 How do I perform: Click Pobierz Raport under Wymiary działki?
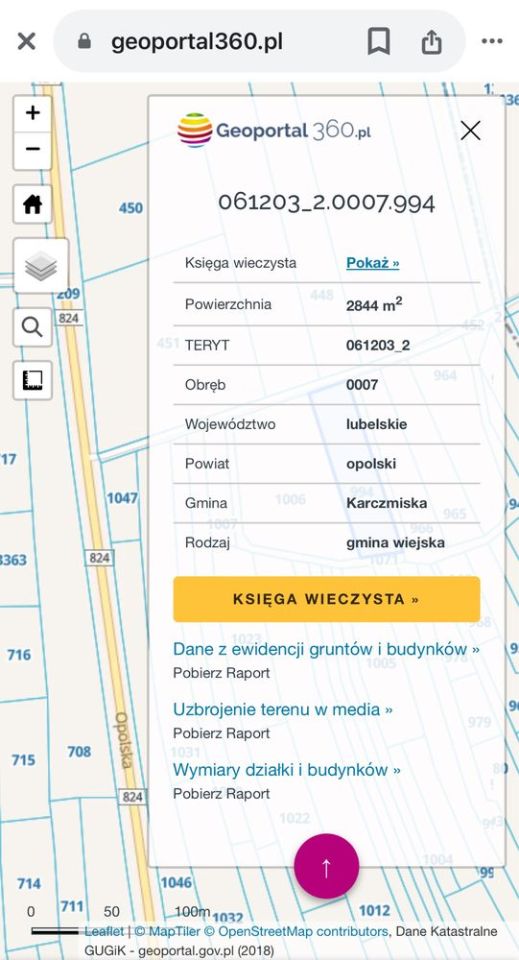click(222, 793)
